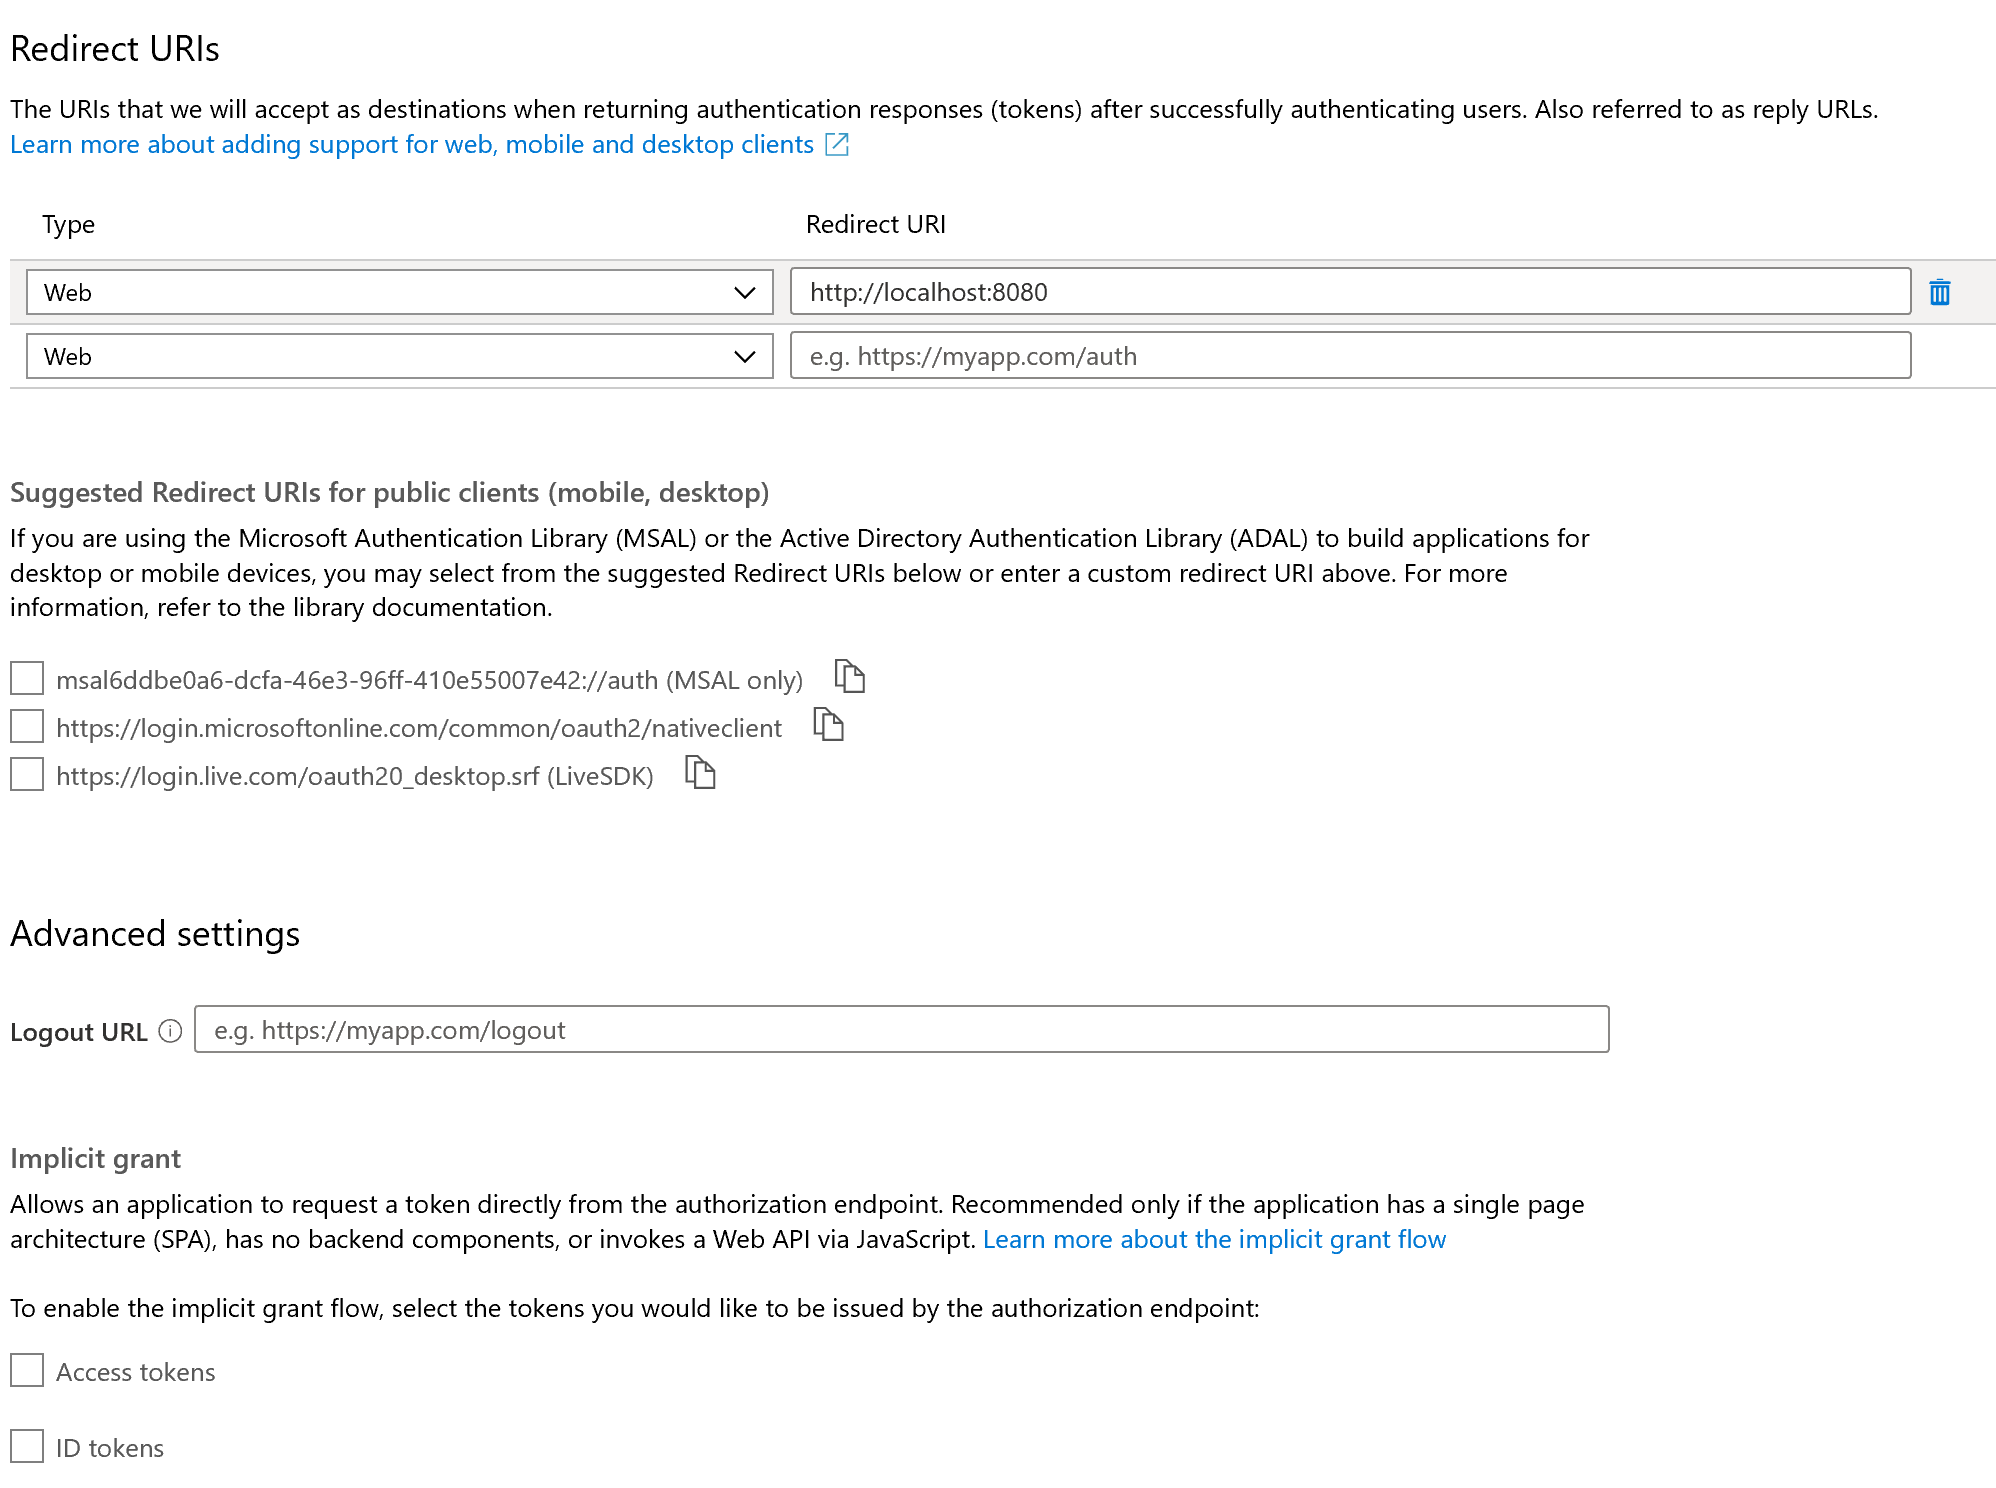The width and height of the screenshot is (1996, 1488).
Task: Select the Web text in the first Type selector
Action: click(x=68, y=292)
